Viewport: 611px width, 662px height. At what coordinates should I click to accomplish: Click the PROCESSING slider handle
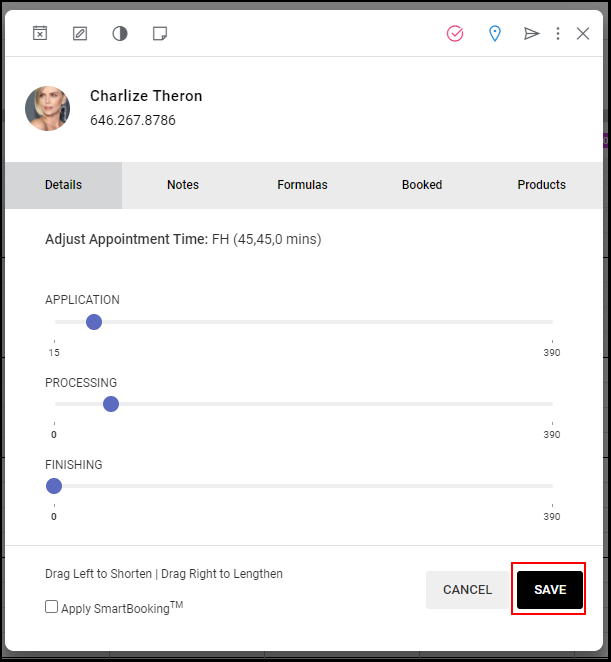pyautogui.click(x=111, y=404)
